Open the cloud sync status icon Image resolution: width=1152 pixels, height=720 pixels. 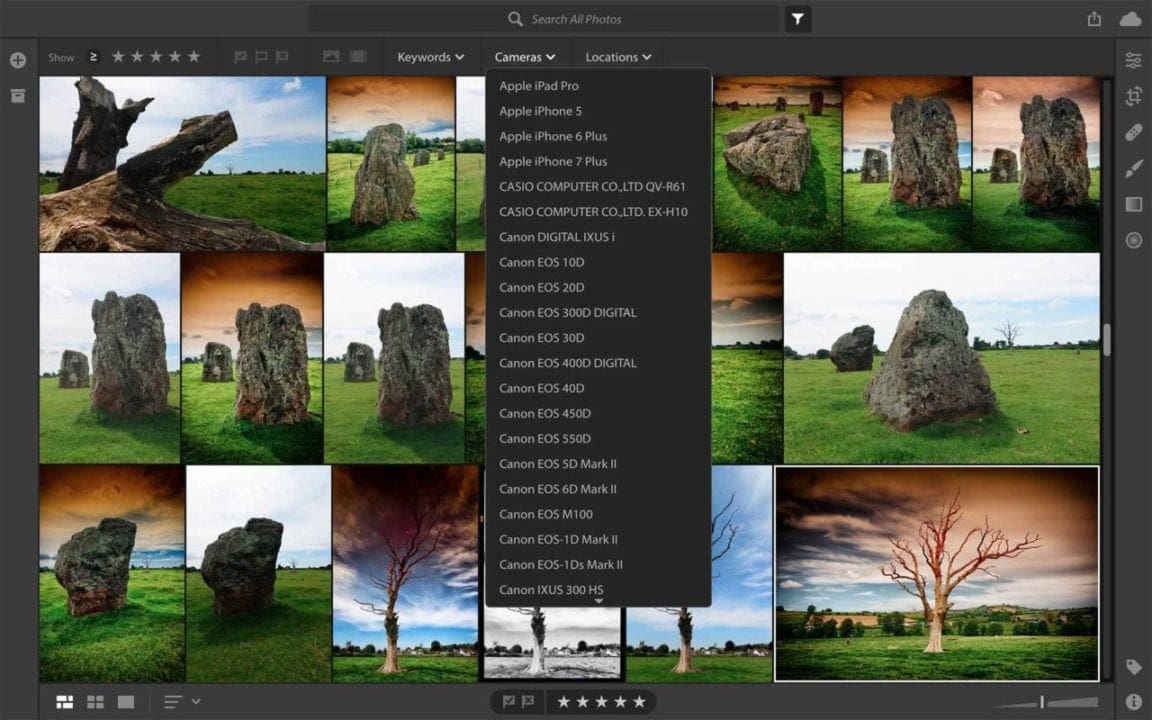[x=1131, y=19]
